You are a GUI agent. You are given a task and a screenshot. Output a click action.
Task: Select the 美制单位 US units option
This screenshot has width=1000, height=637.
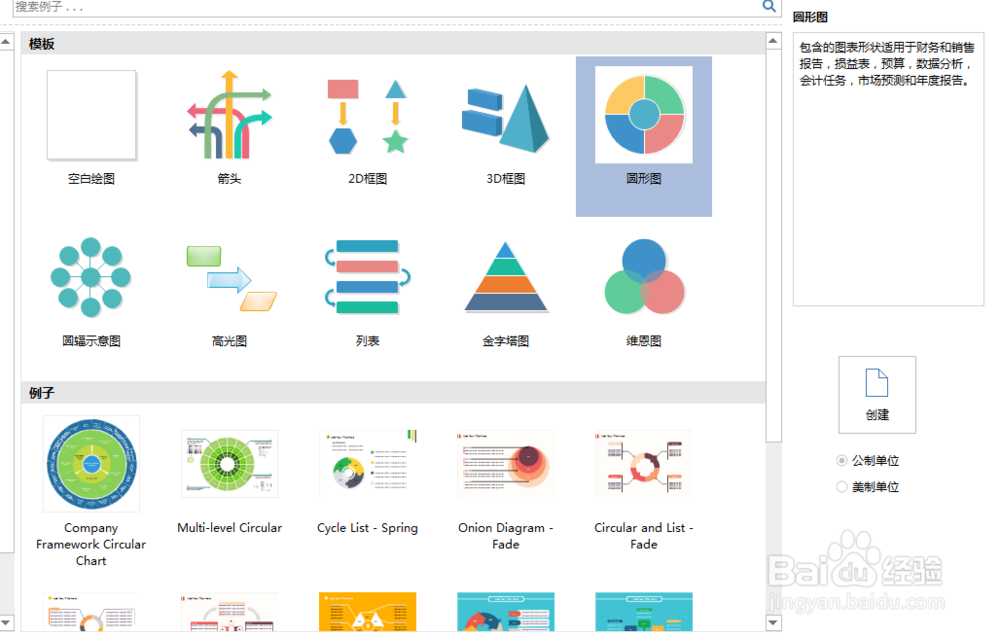tap(868, 487)
